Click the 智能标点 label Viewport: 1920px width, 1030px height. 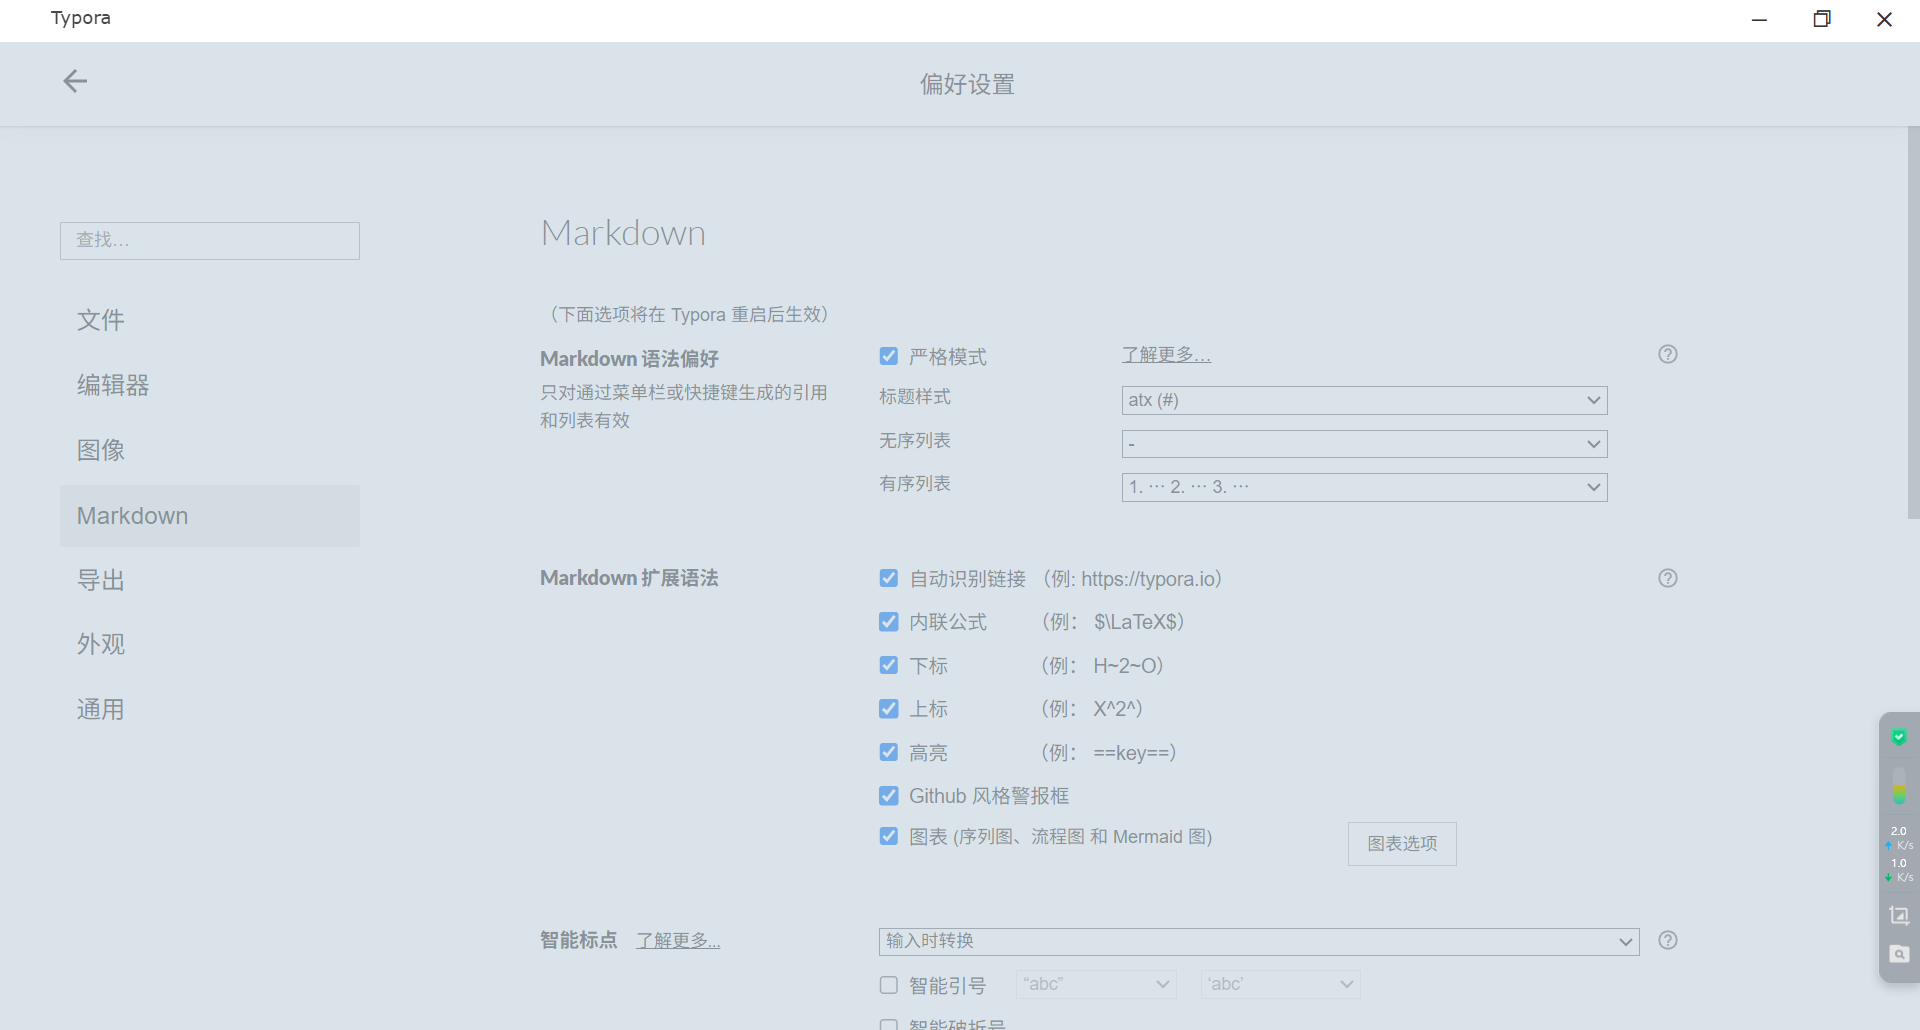click(x=578, y=940)
